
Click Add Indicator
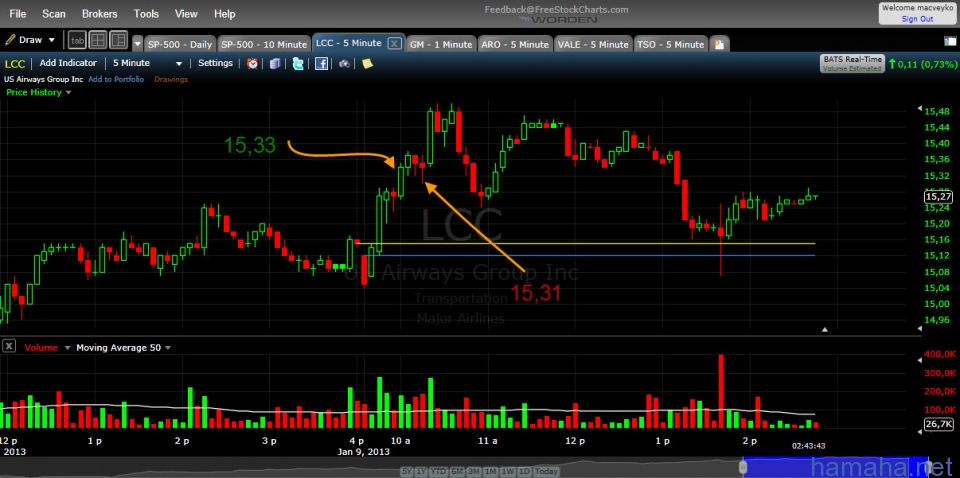point(68,62)
